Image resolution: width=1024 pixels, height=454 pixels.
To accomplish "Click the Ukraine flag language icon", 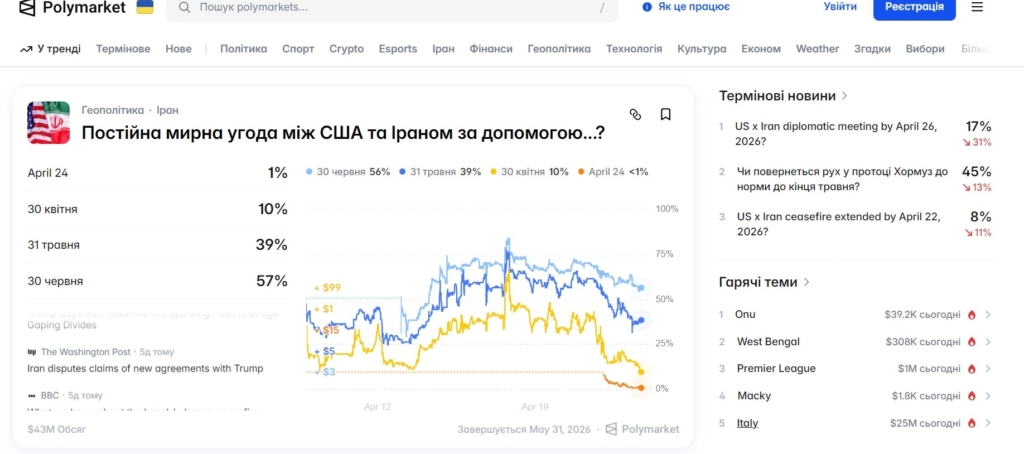I will pyautogui.click(x=145, y=8).
